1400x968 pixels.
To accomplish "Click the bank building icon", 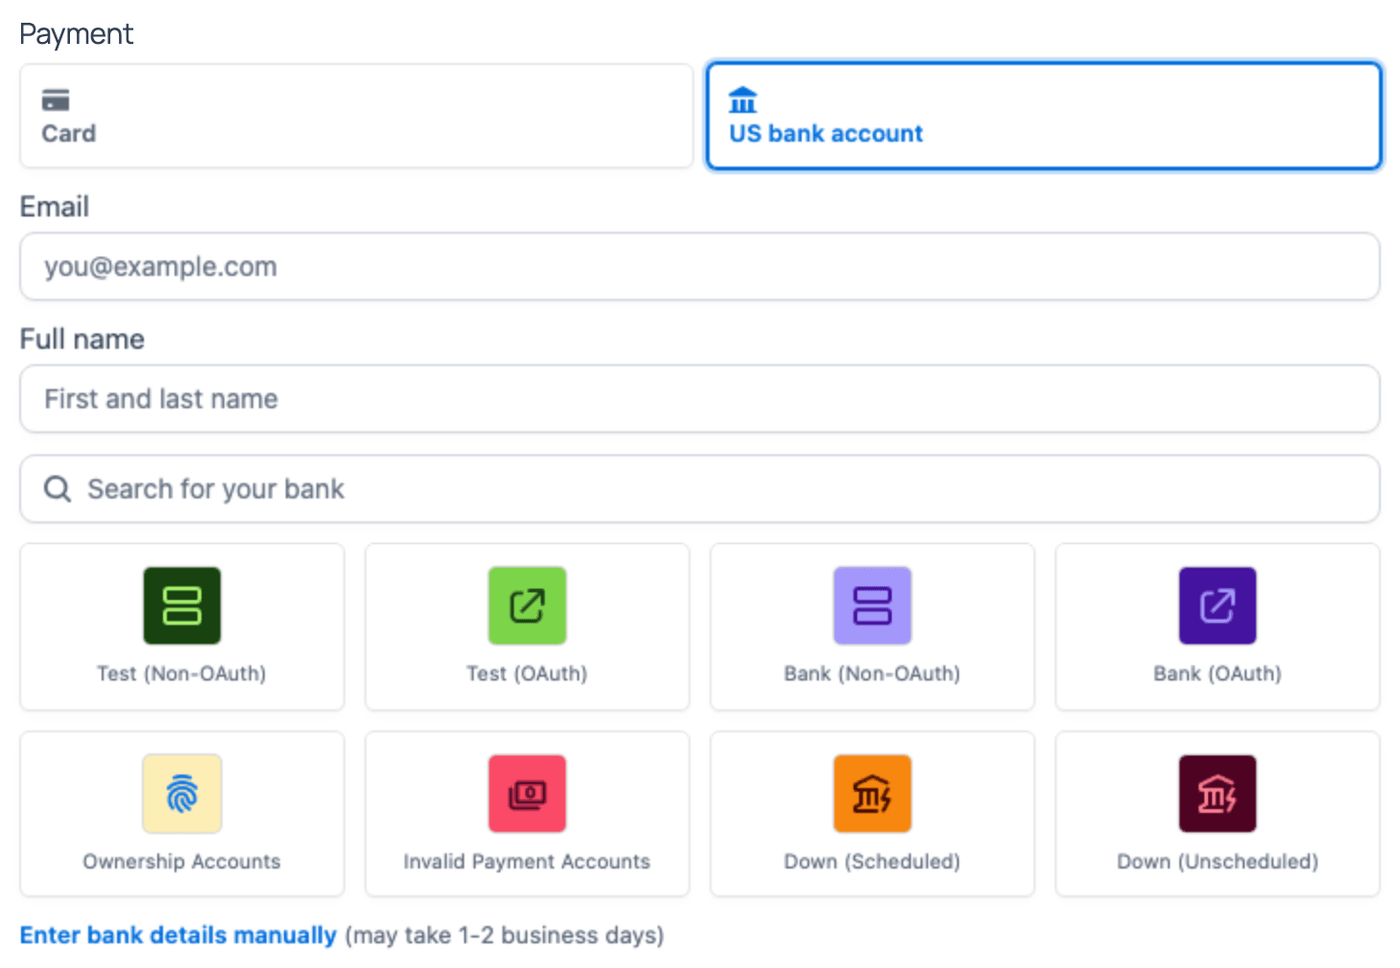I will point(743,100).
